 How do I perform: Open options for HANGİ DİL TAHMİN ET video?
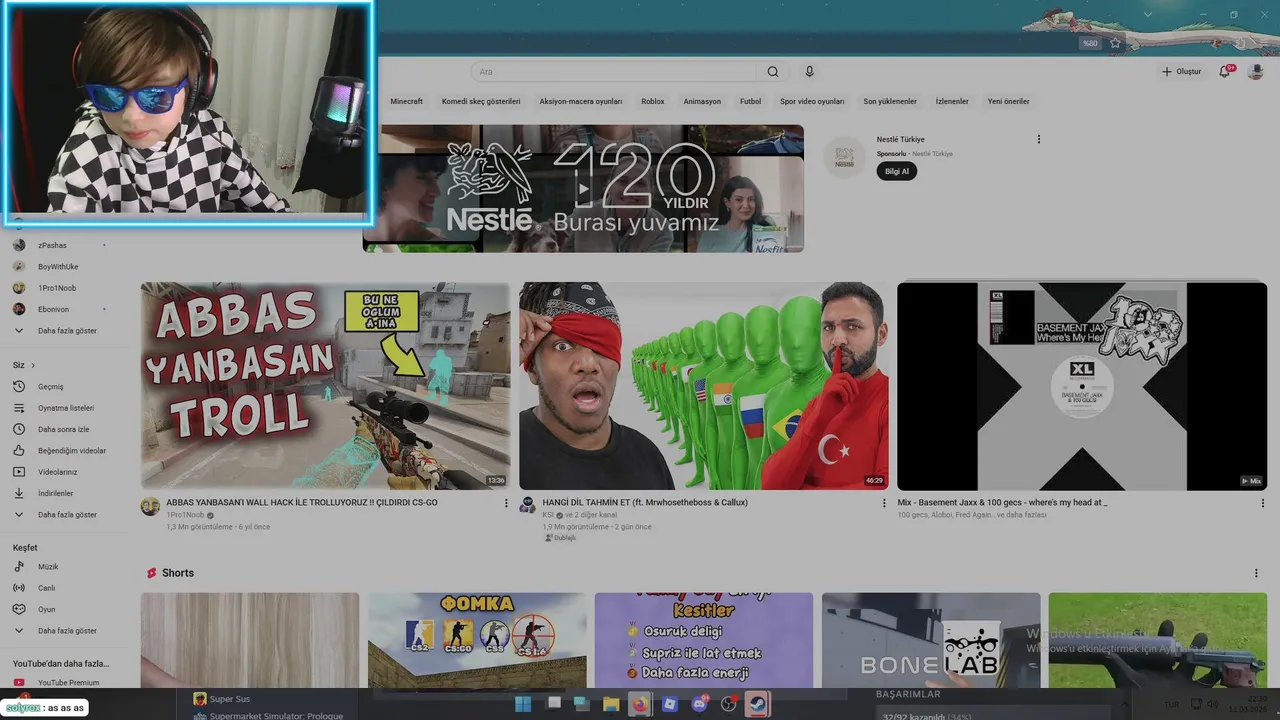(884, 503)
